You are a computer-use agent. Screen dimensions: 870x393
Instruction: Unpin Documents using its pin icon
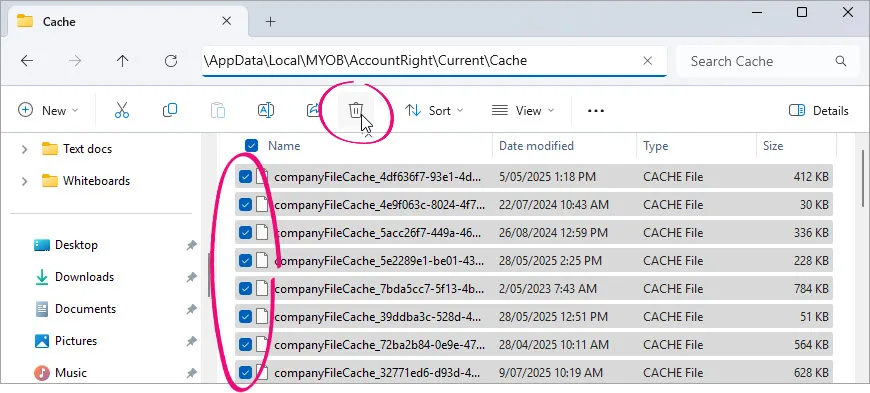tap(191, 309)
